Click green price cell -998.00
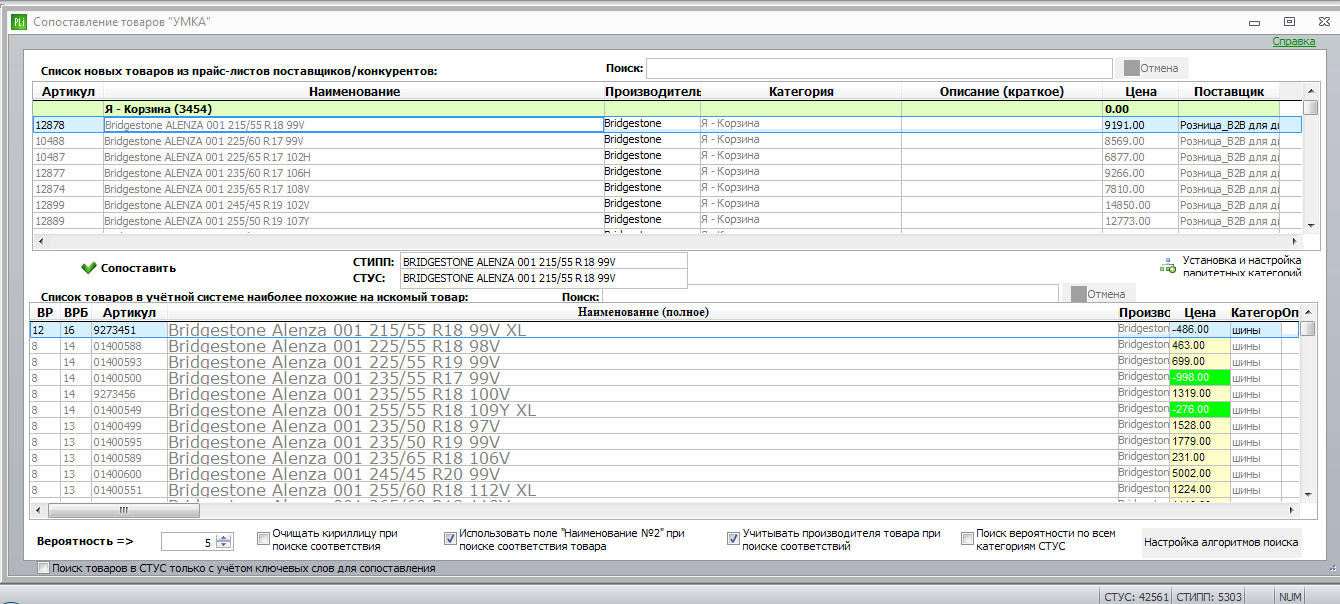1340x604 pixels. click(1199, 377)
